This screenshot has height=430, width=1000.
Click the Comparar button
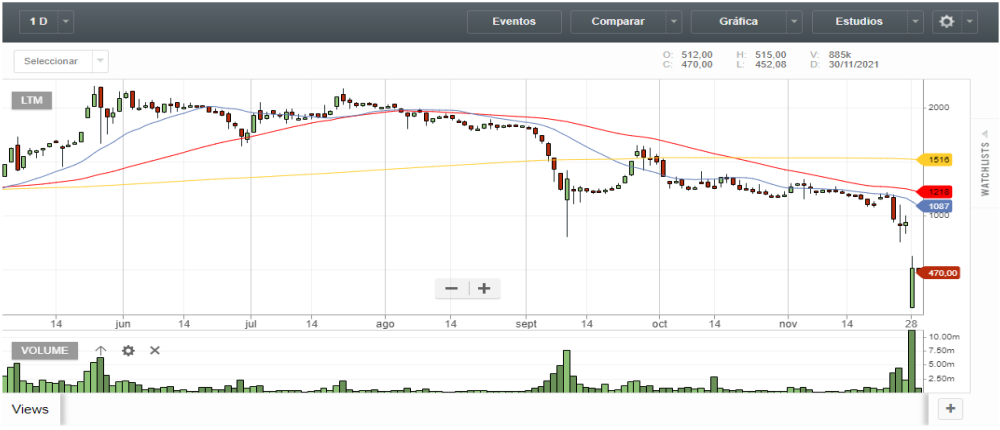618,22
